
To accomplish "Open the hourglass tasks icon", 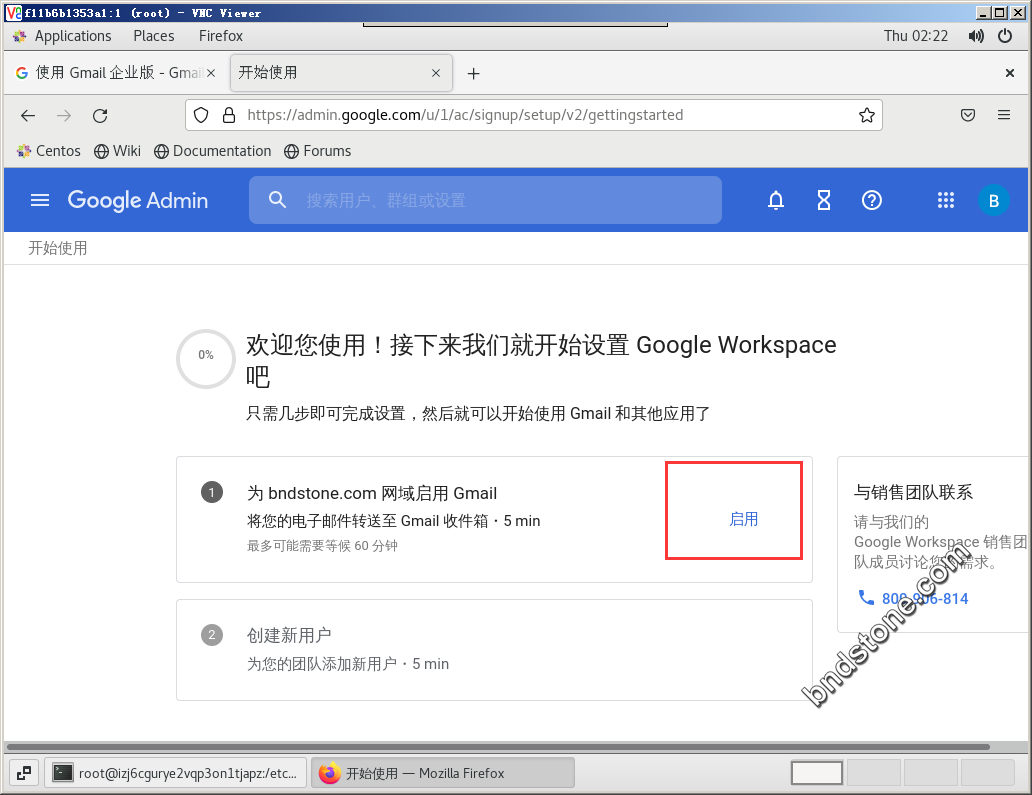I will coord(824,200).
